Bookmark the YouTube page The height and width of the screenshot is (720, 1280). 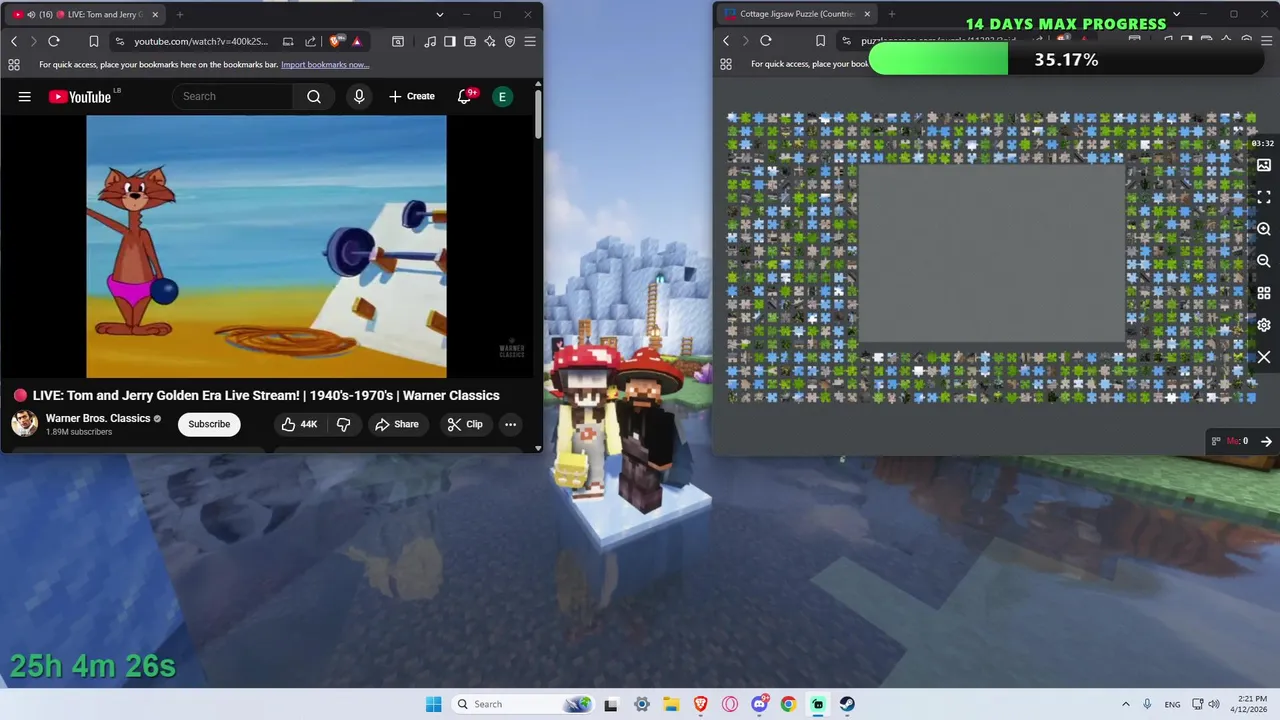93,41
